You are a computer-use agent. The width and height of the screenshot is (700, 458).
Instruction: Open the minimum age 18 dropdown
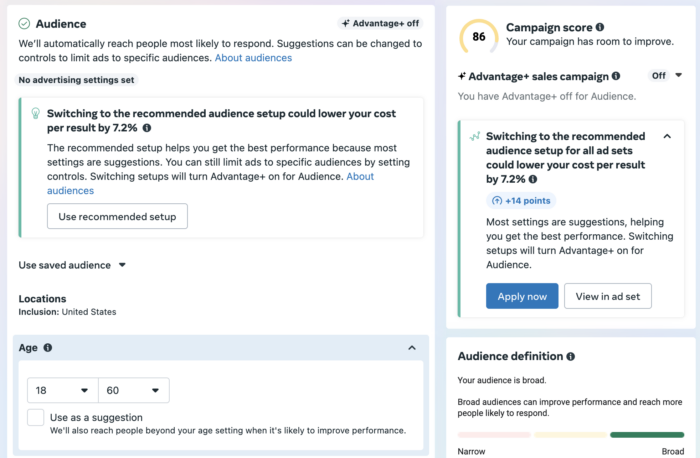pyautogui.click(x=62, y=391)
